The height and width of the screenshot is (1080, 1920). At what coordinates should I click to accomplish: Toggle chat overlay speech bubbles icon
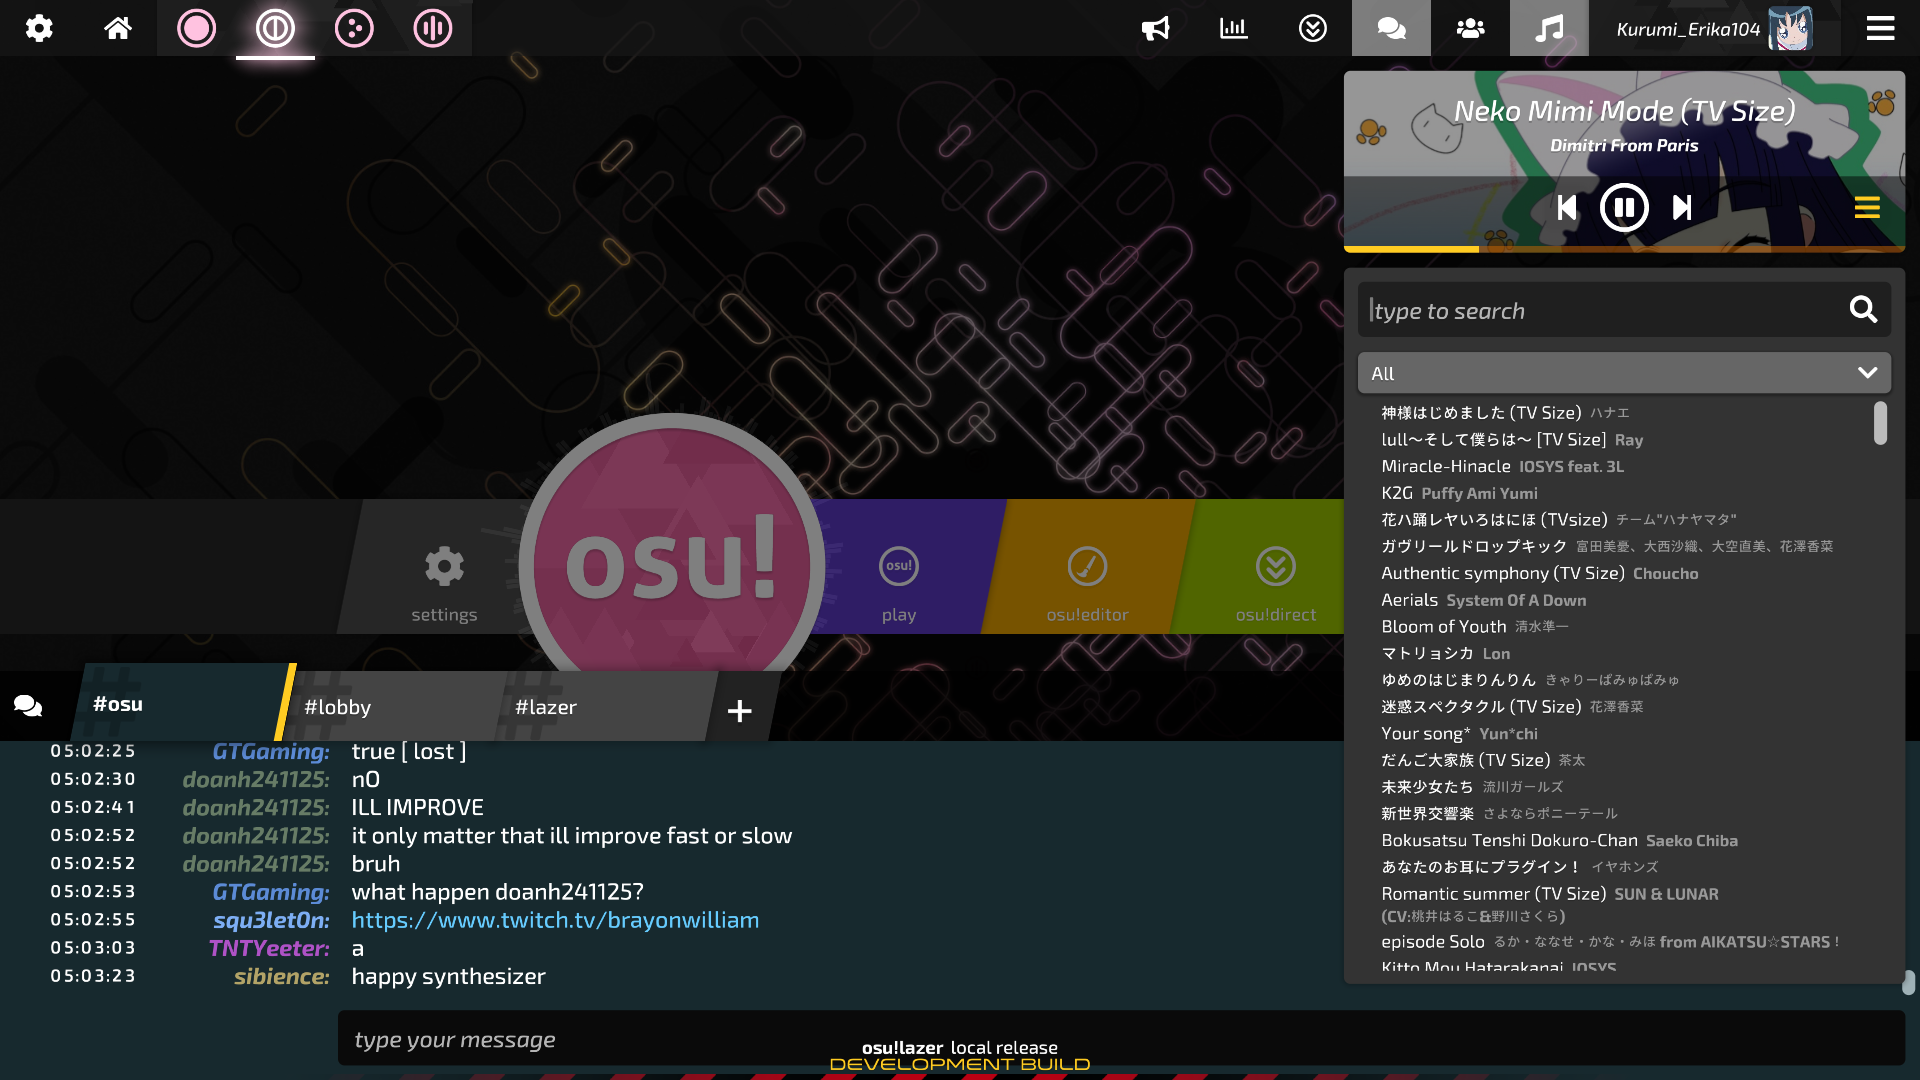[x=1391, y=28]
